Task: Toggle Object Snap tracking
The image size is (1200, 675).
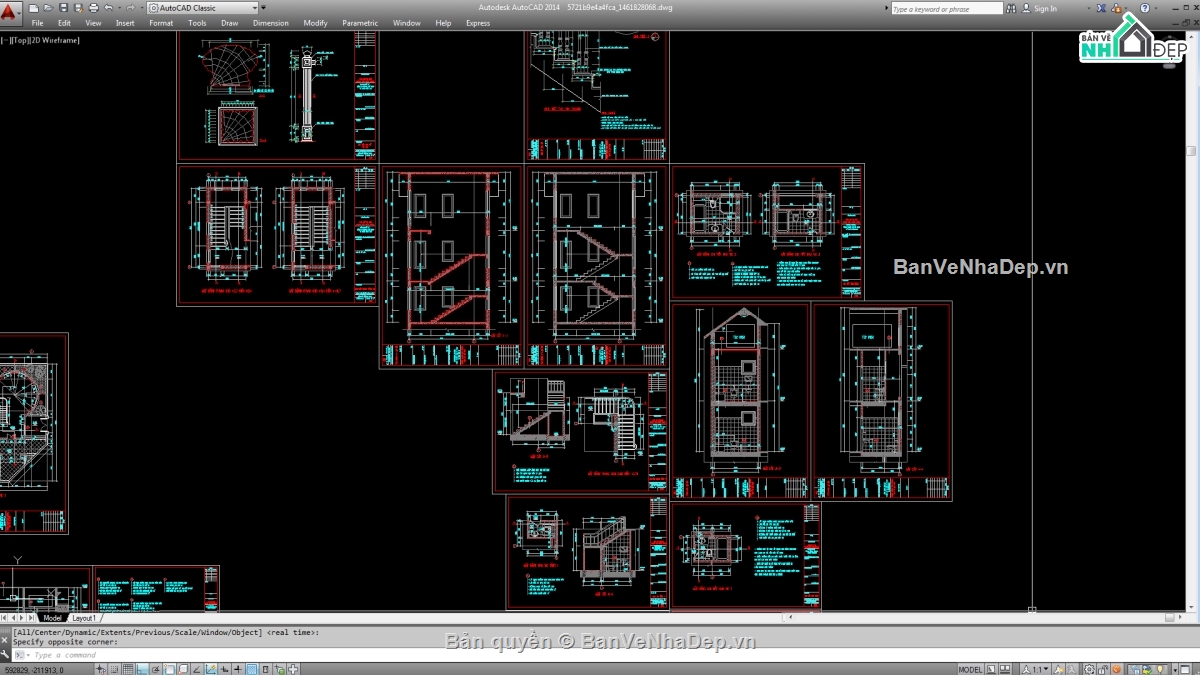Action: coord(195,667)
